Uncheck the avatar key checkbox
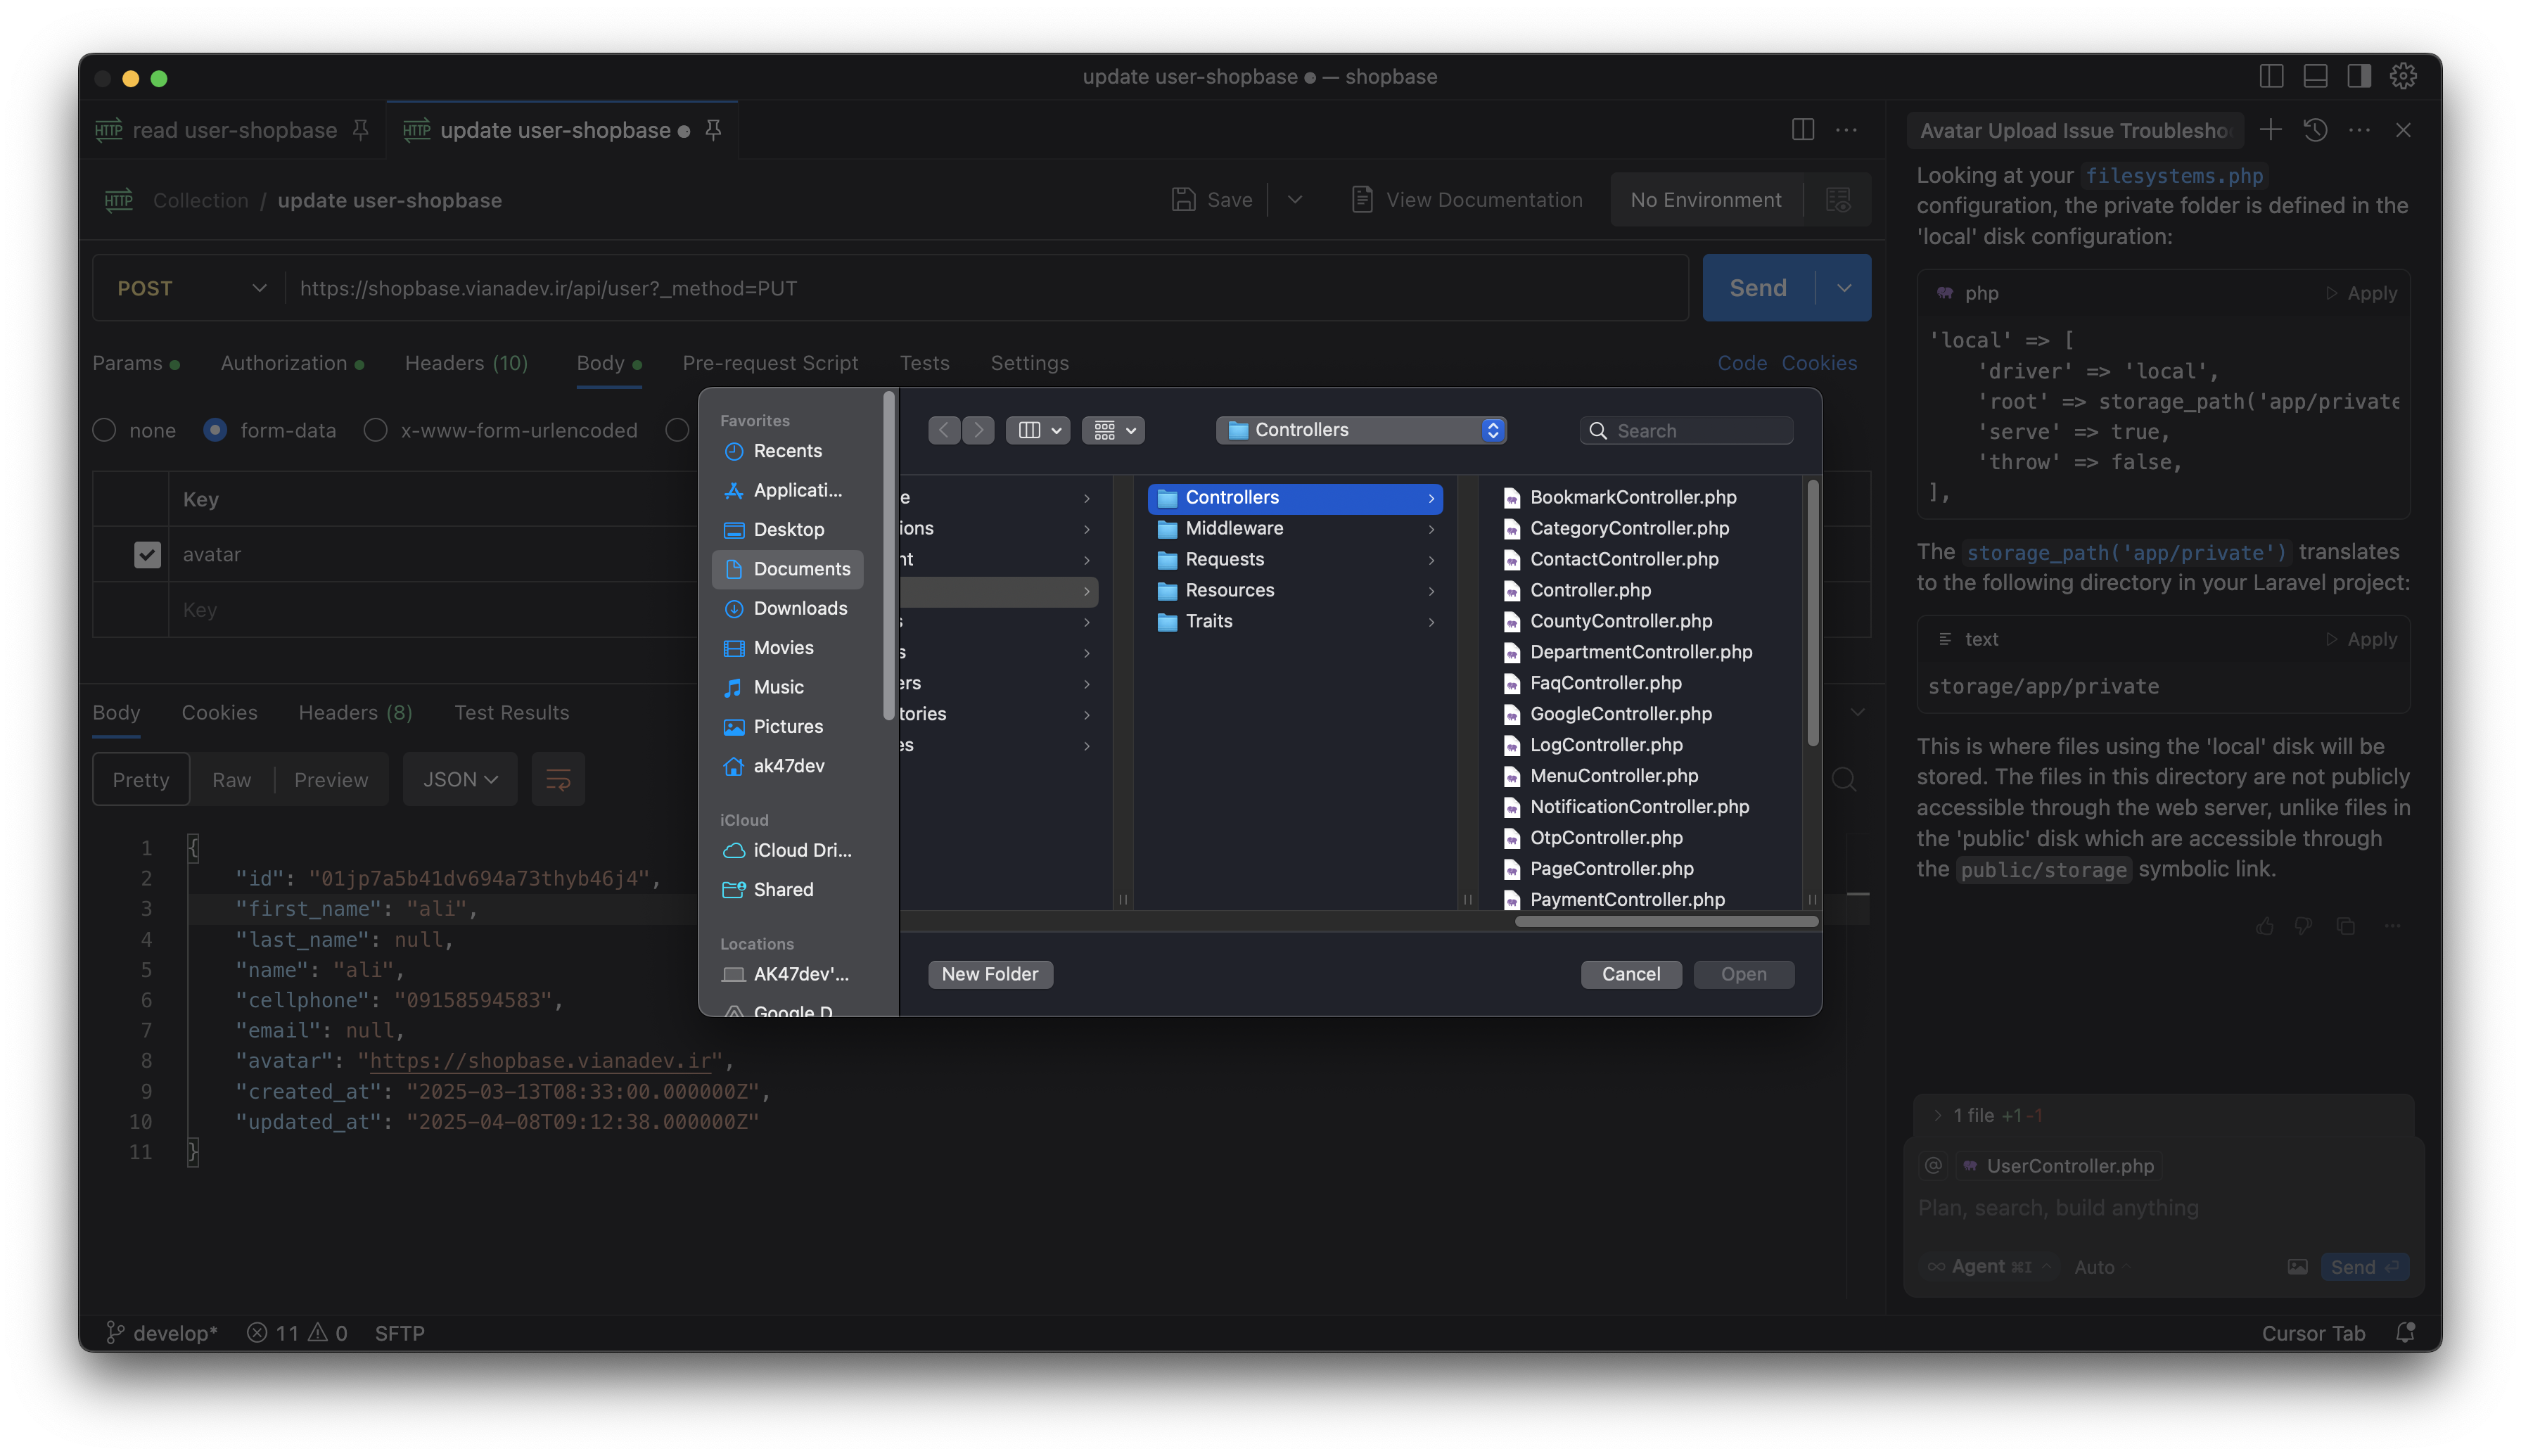The height and width of the screenshot is (1456, 2521). [x=147, y=554]
